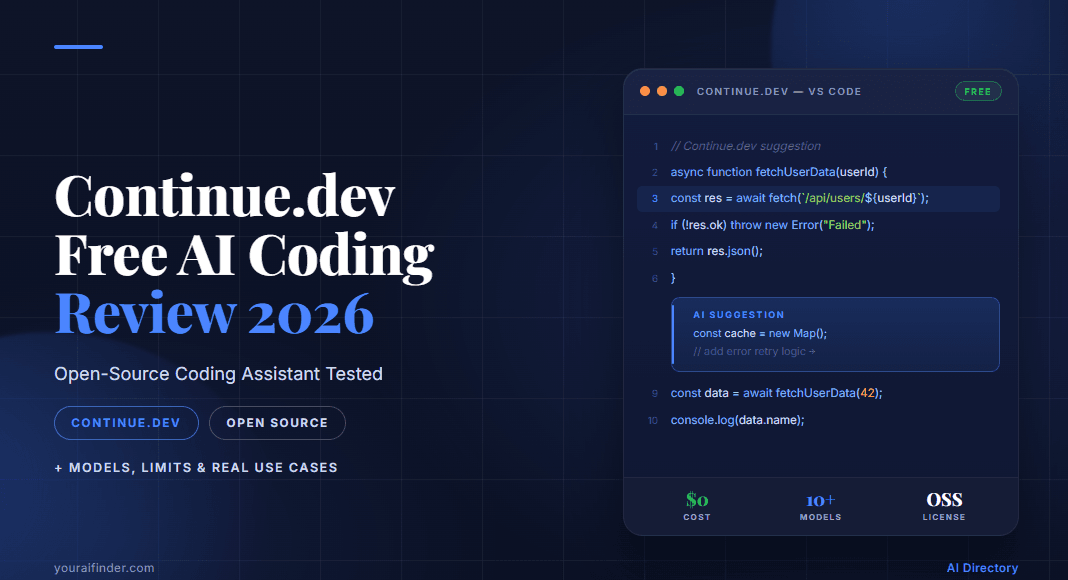
Task: Click the blue 'Review 2026' headline
Action: point(214,314)
